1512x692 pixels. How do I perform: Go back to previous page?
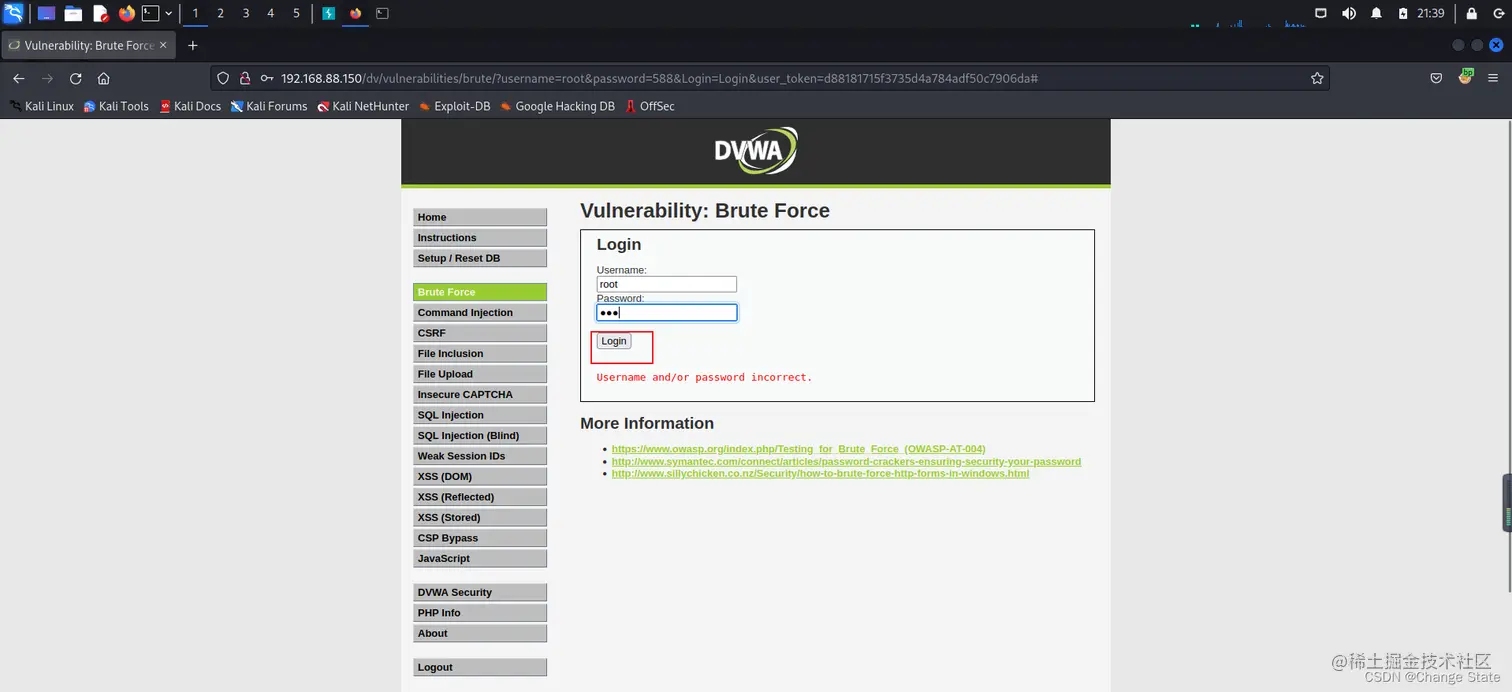(x=18, y=78)
